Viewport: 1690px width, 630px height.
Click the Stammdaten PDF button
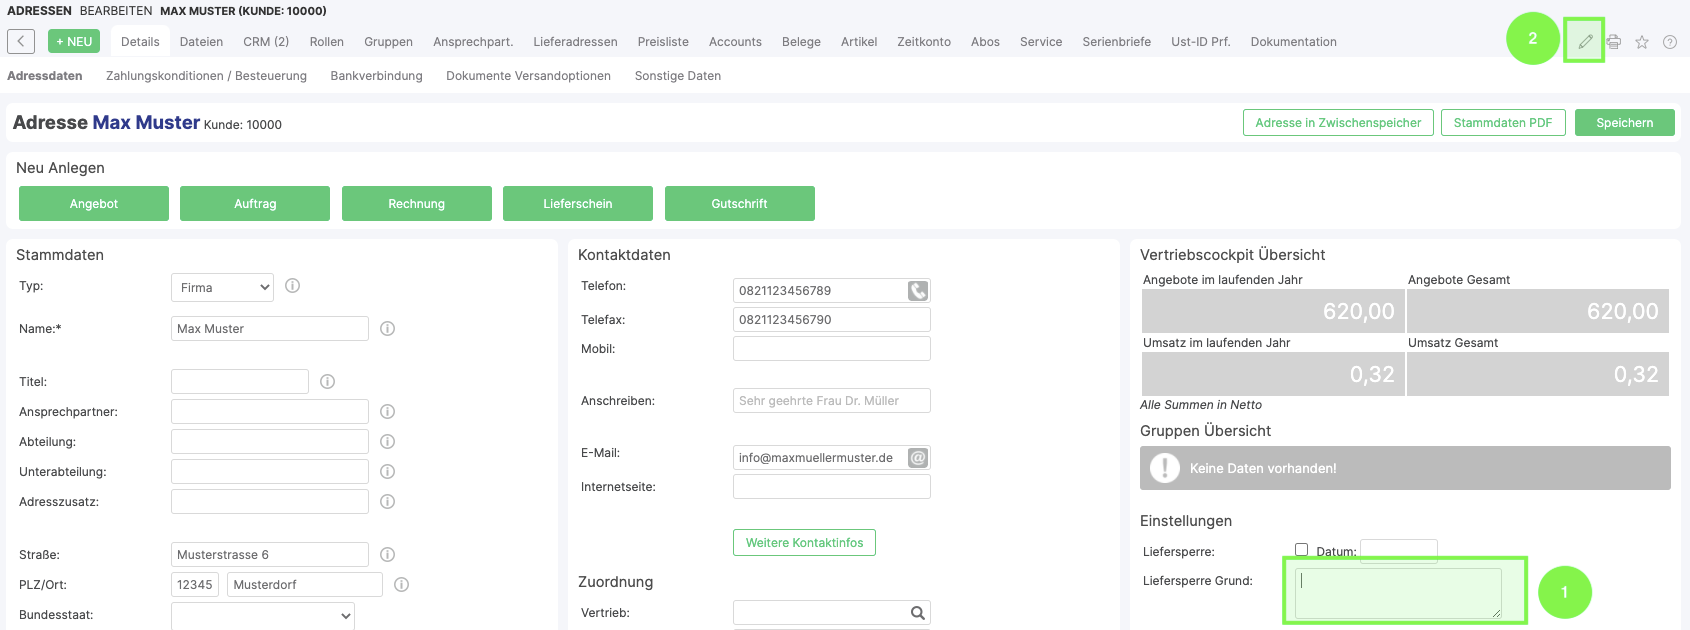pyautogui.click(x=1502, y=123)
